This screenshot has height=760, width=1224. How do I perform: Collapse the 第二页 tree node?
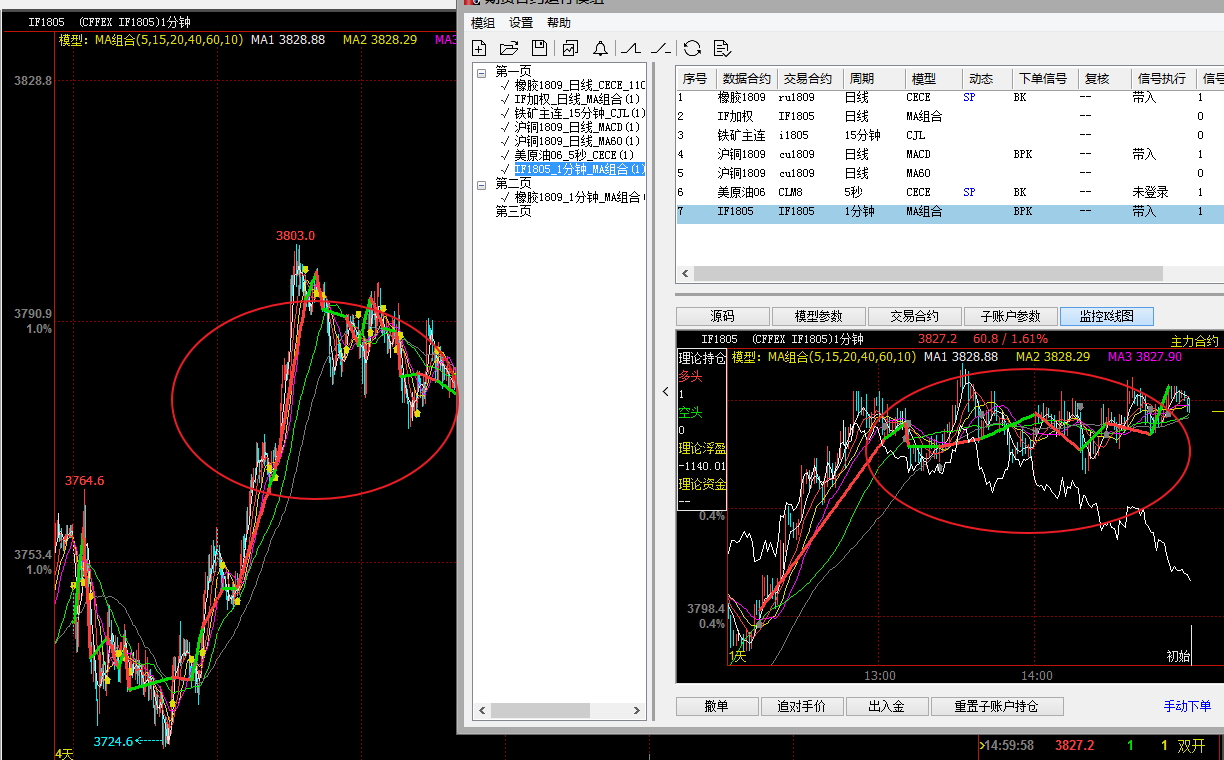482,184
